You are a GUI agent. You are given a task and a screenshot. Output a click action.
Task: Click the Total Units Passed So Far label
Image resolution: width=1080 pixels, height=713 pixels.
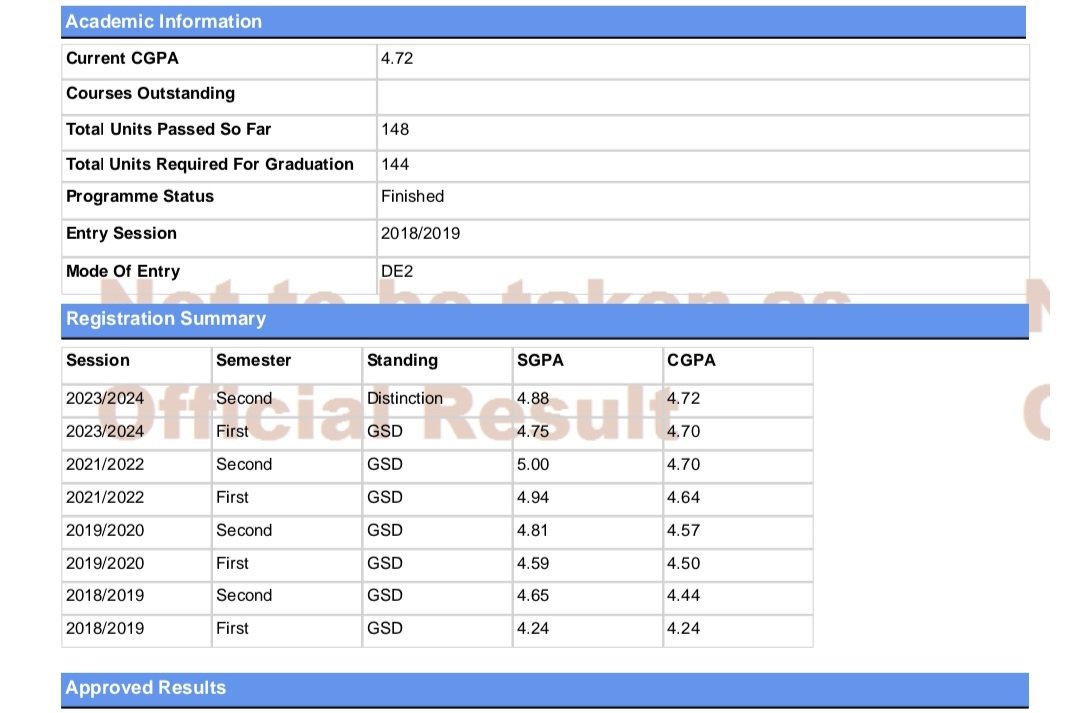(x=169, y=130)
